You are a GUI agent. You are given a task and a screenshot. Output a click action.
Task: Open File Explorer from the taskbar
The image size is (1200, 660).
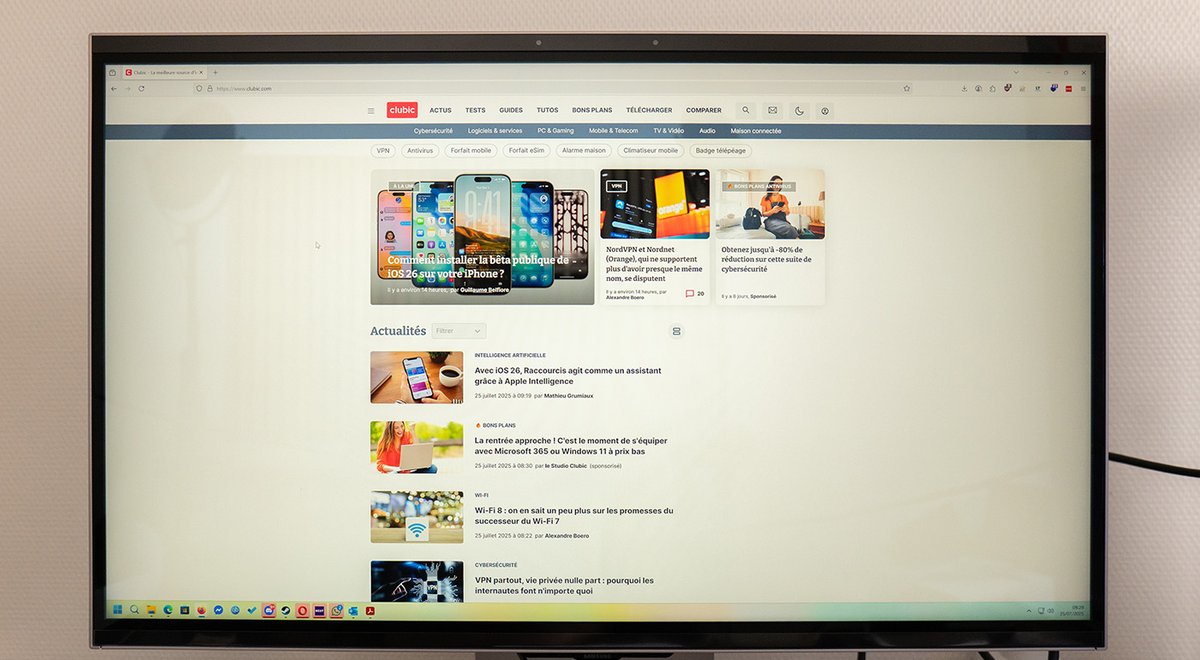[x=151, y=609]
